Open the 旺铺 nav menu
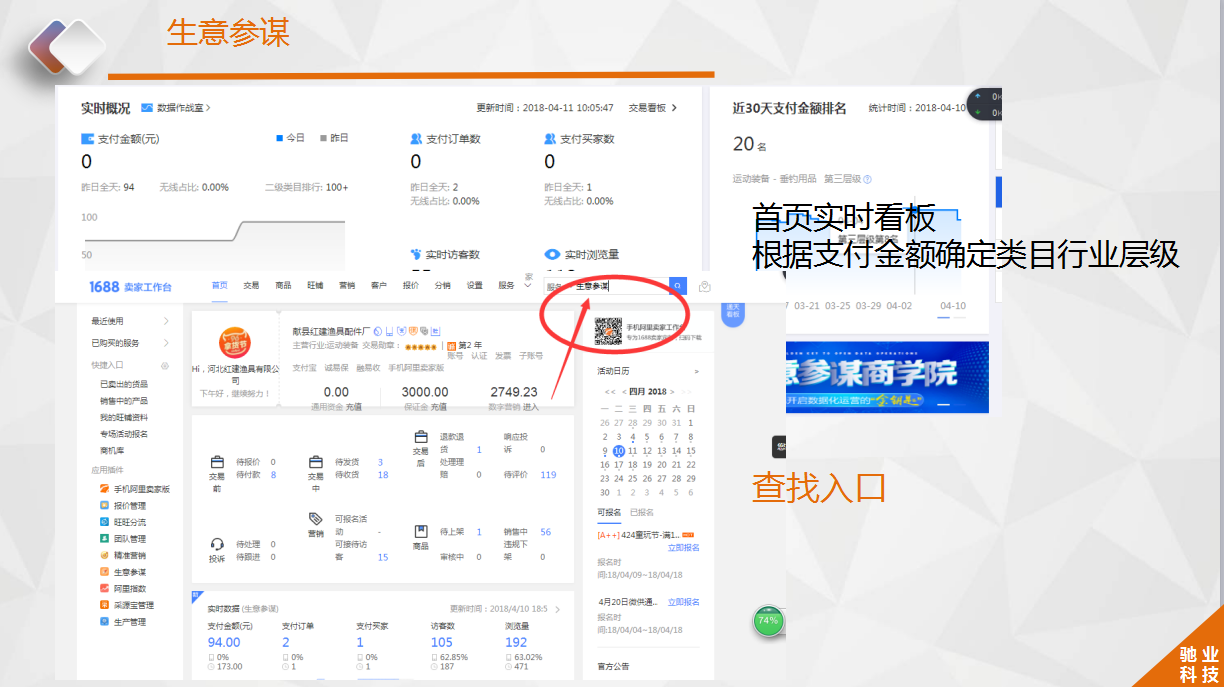 (315, 286)
